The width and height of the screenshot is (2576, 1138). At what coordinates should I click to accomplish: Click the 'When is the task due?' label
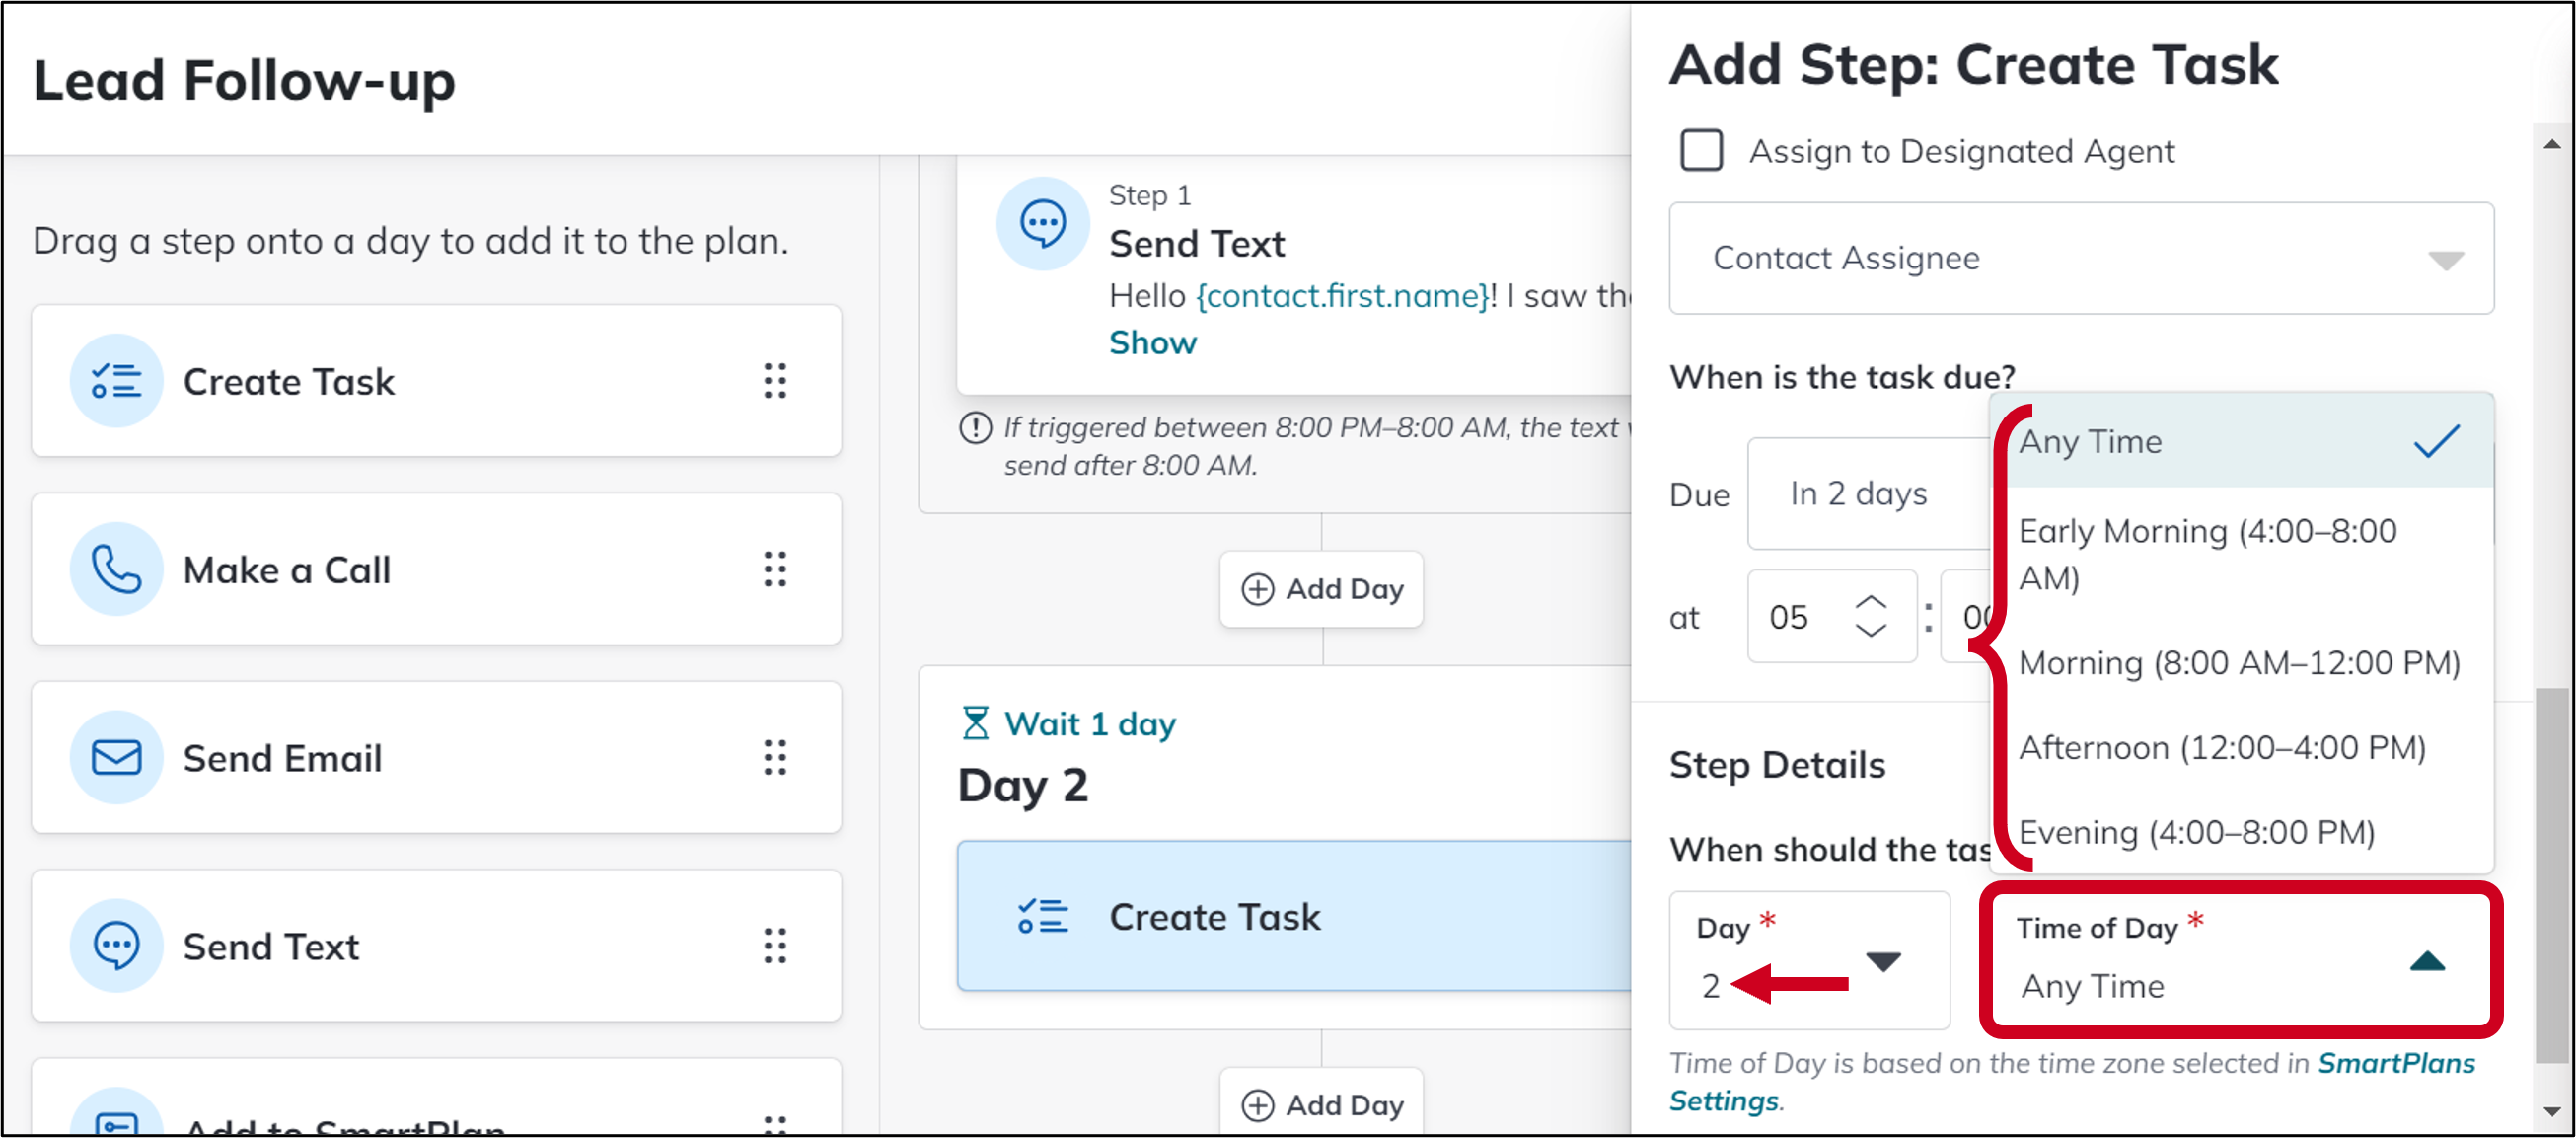point(1842,377)
